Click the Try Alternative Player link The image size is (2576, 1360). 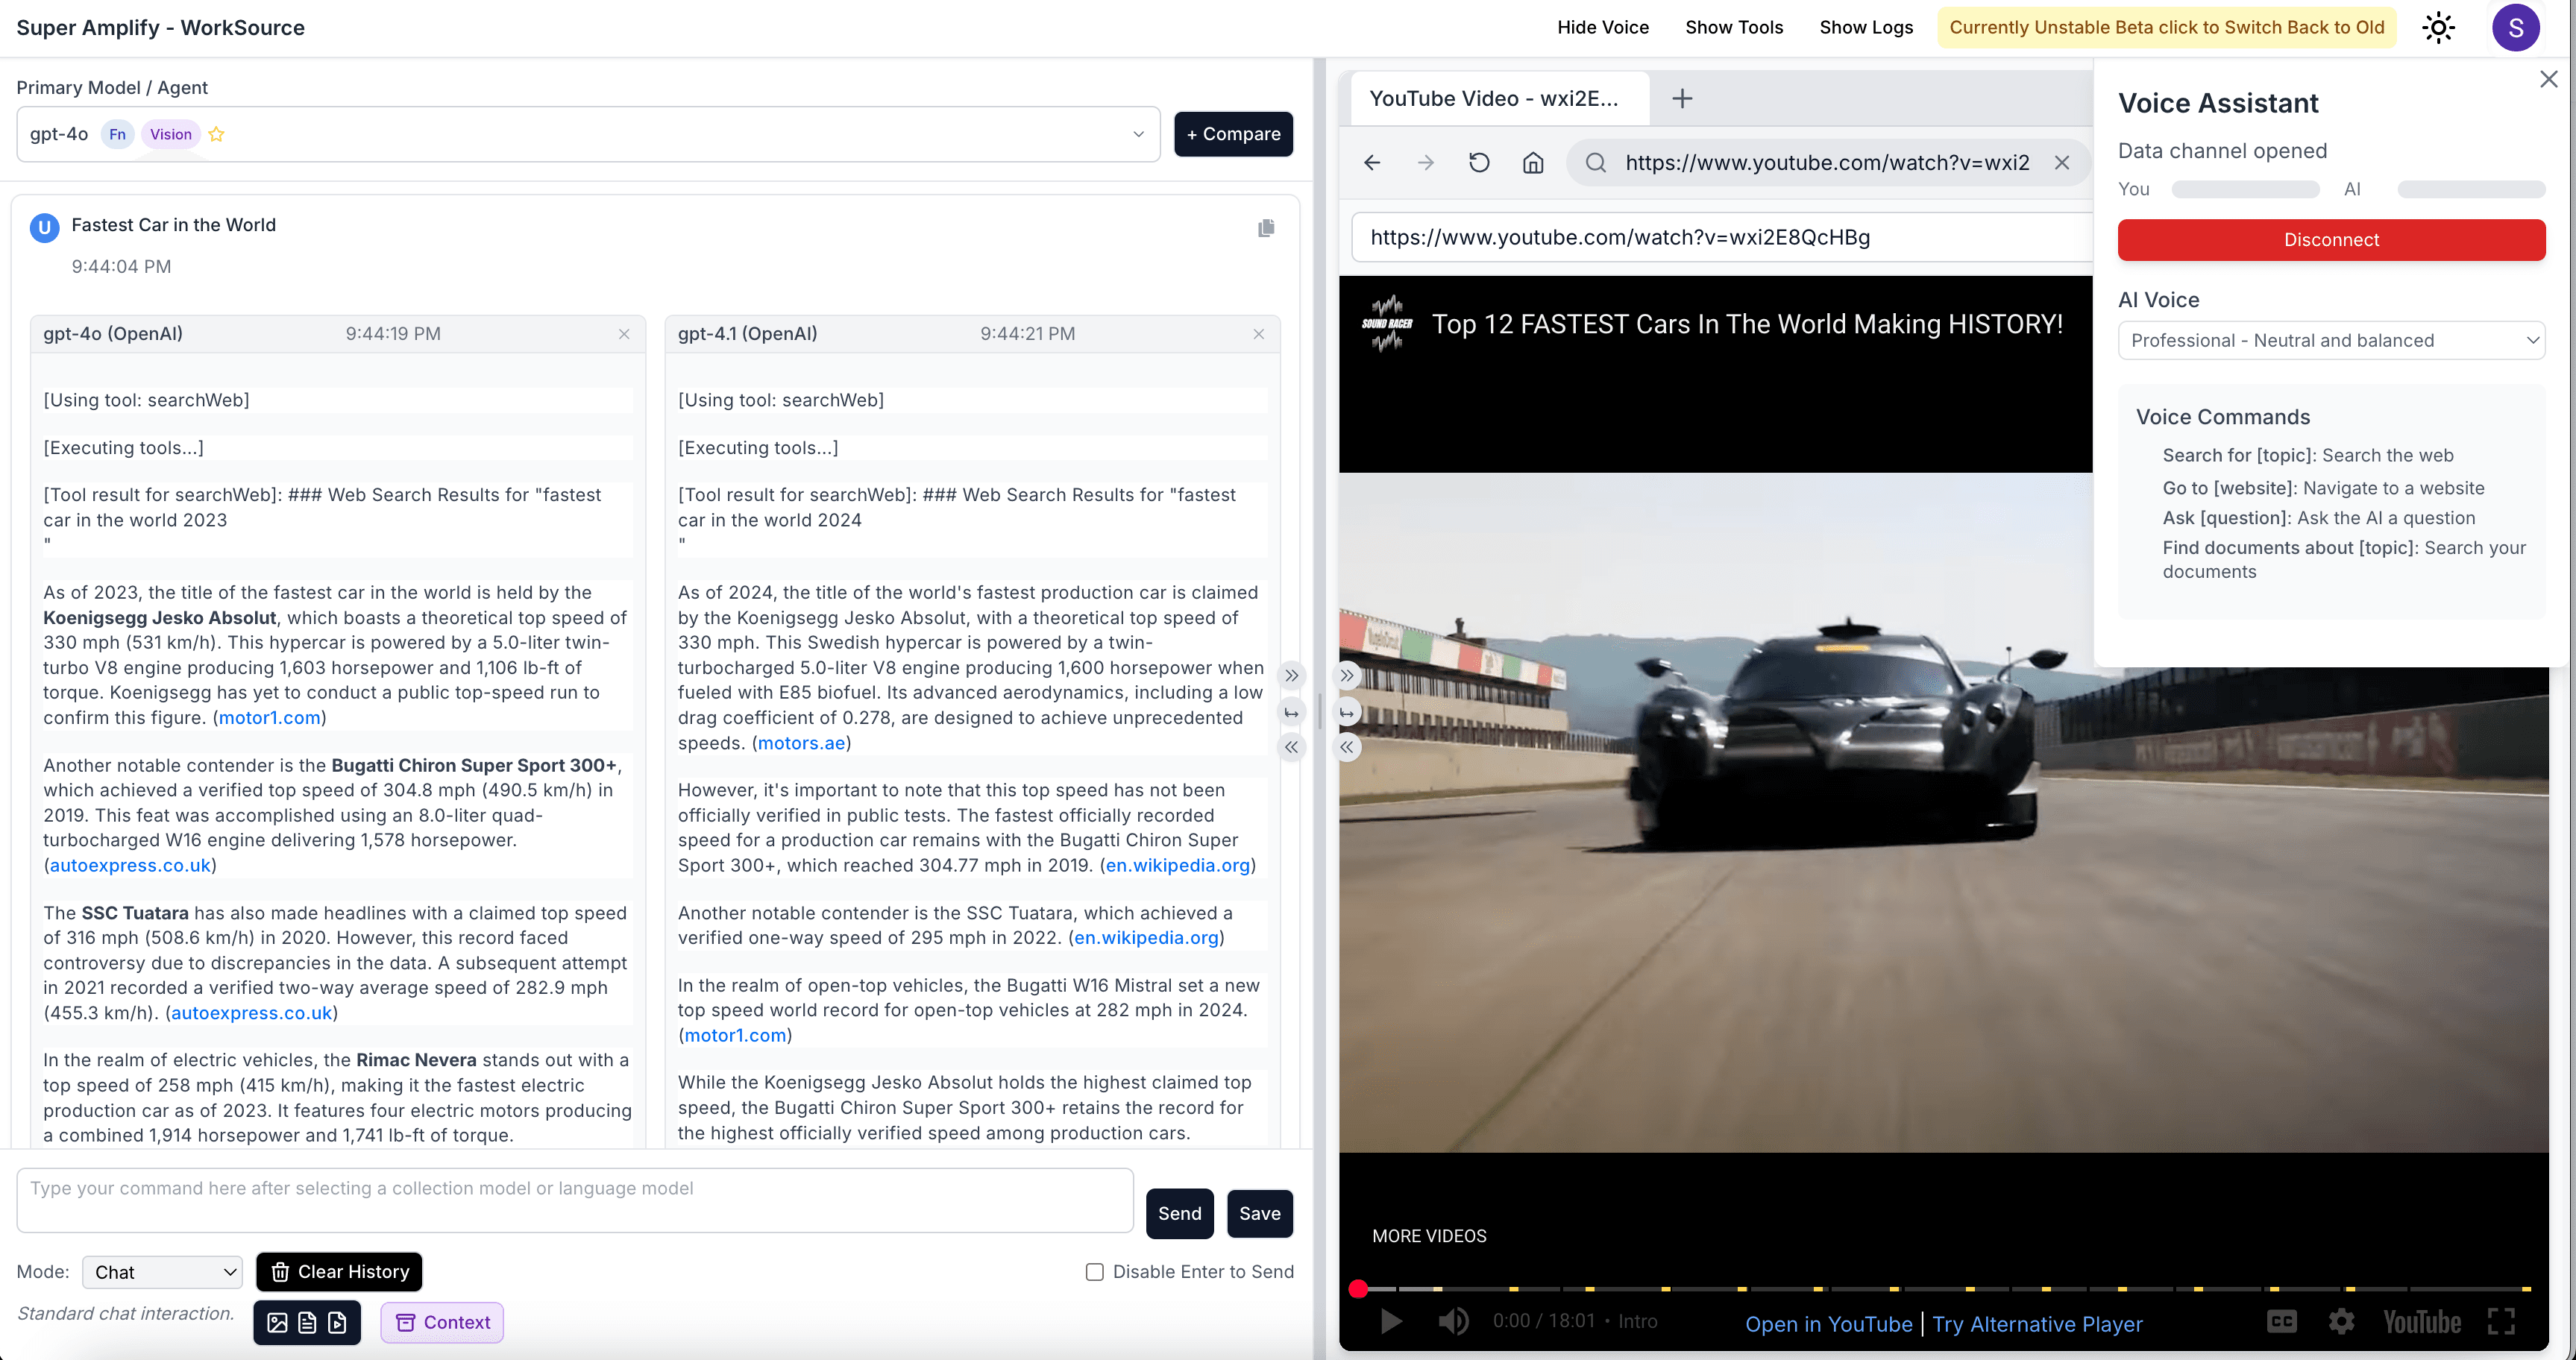[x=2037, y=1324]
